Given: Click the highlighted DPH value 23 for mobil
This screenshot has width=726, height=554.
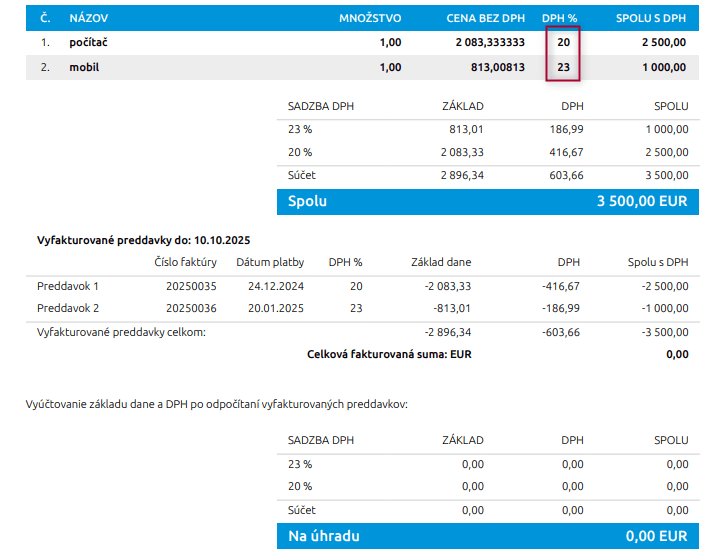Looking at the screenshot, I should [x=562, y=68].
